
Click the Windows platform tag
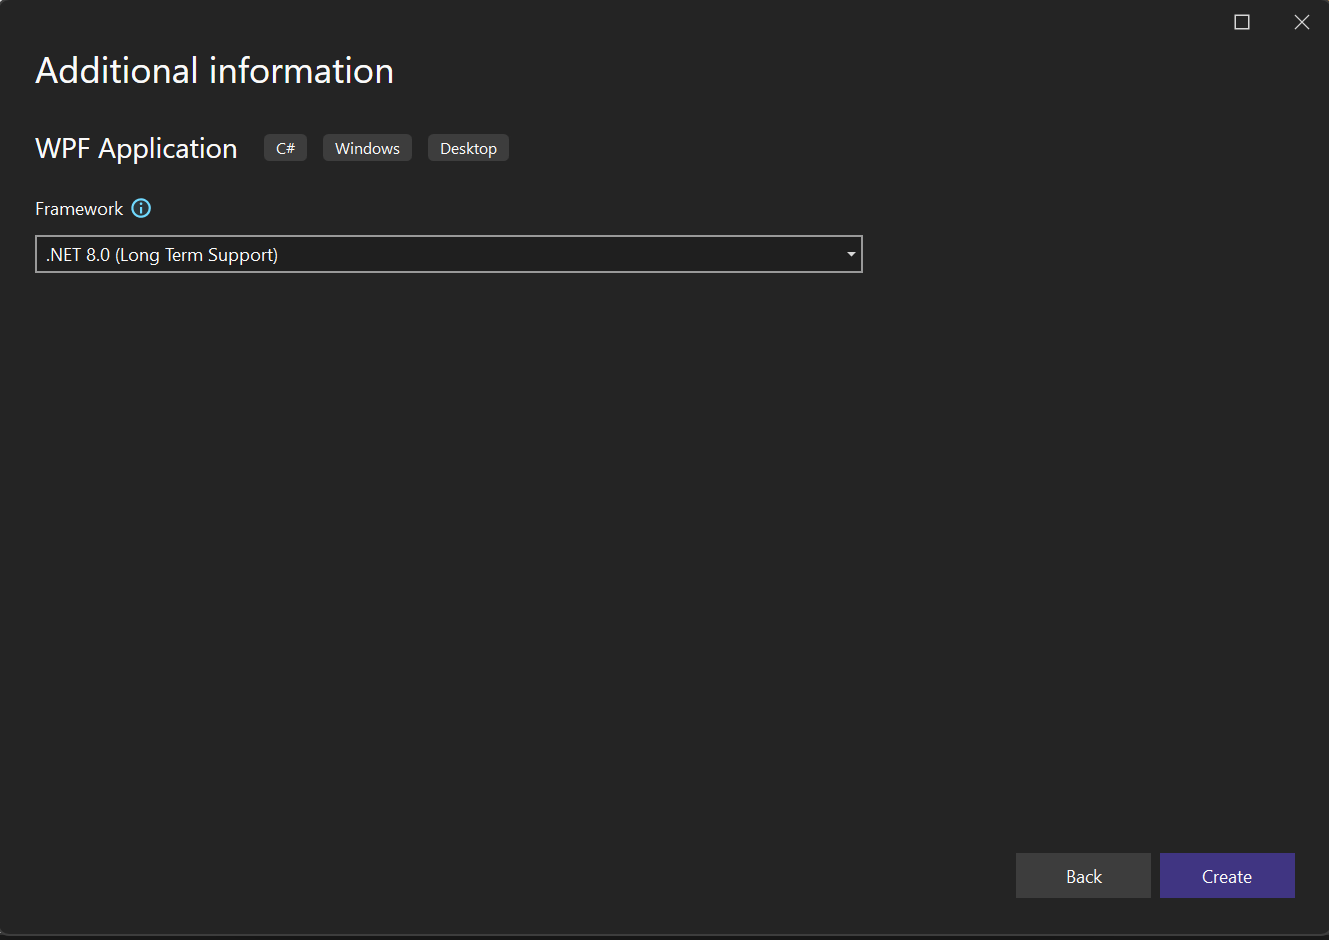click(367, 147)
